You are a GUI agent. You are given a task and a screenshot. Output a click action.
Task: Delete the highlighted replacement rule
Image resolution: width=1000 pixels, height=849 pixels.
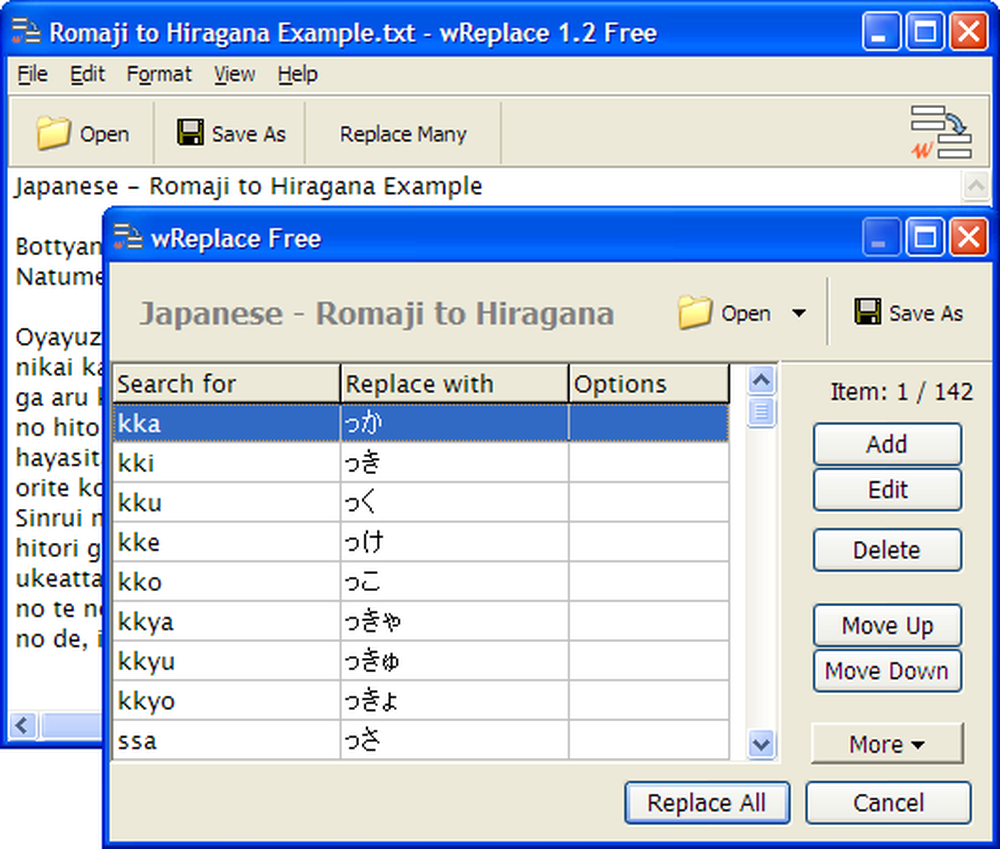[887, 550]
